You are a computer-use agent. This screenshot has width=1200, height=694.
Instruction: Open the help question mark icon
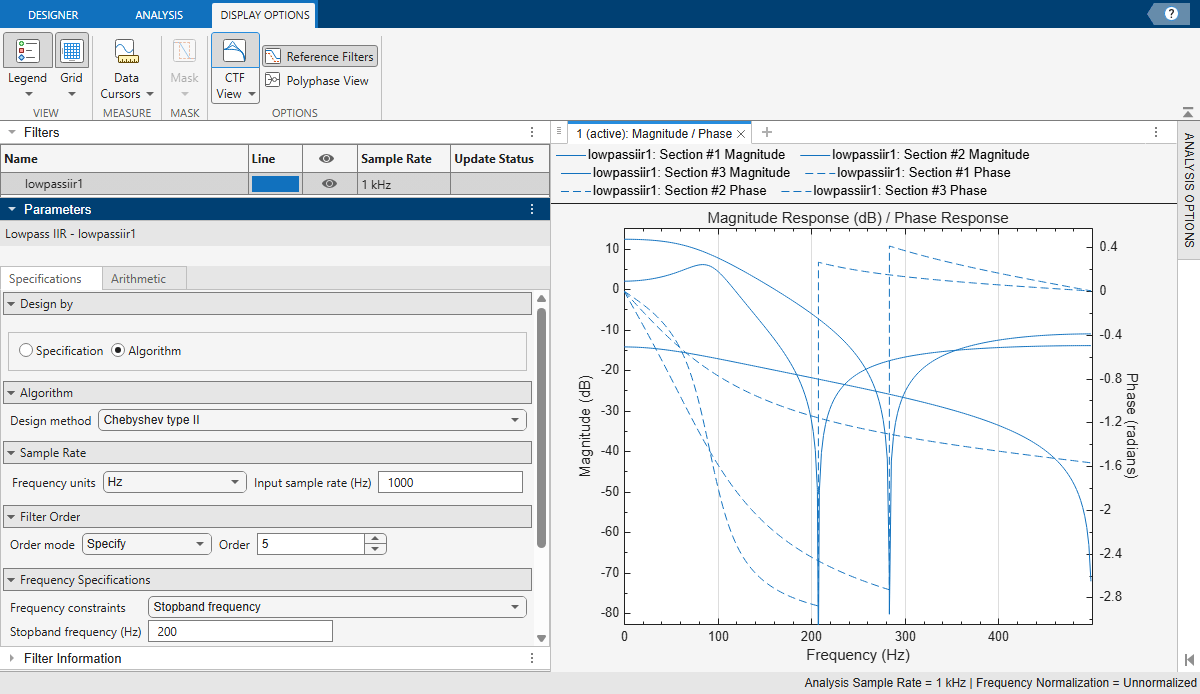click(x=1171, y=13)
